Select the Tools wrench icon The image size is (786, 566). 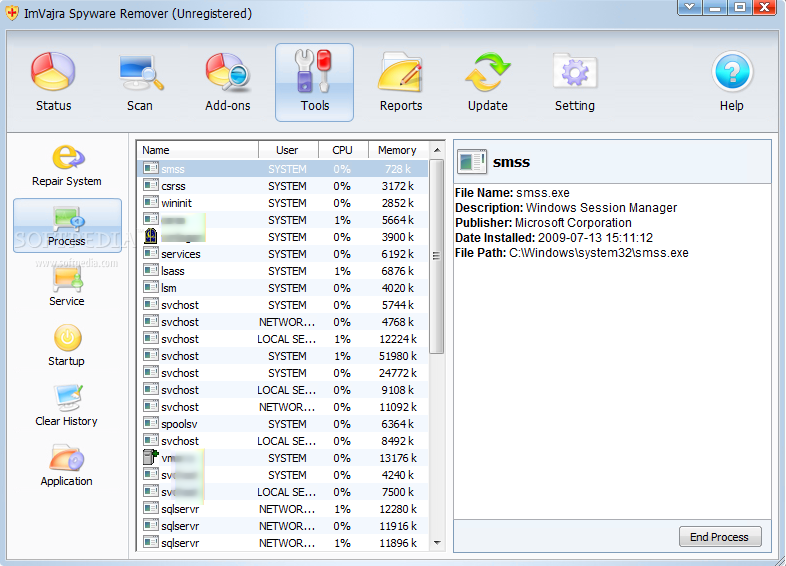[314, 71]
